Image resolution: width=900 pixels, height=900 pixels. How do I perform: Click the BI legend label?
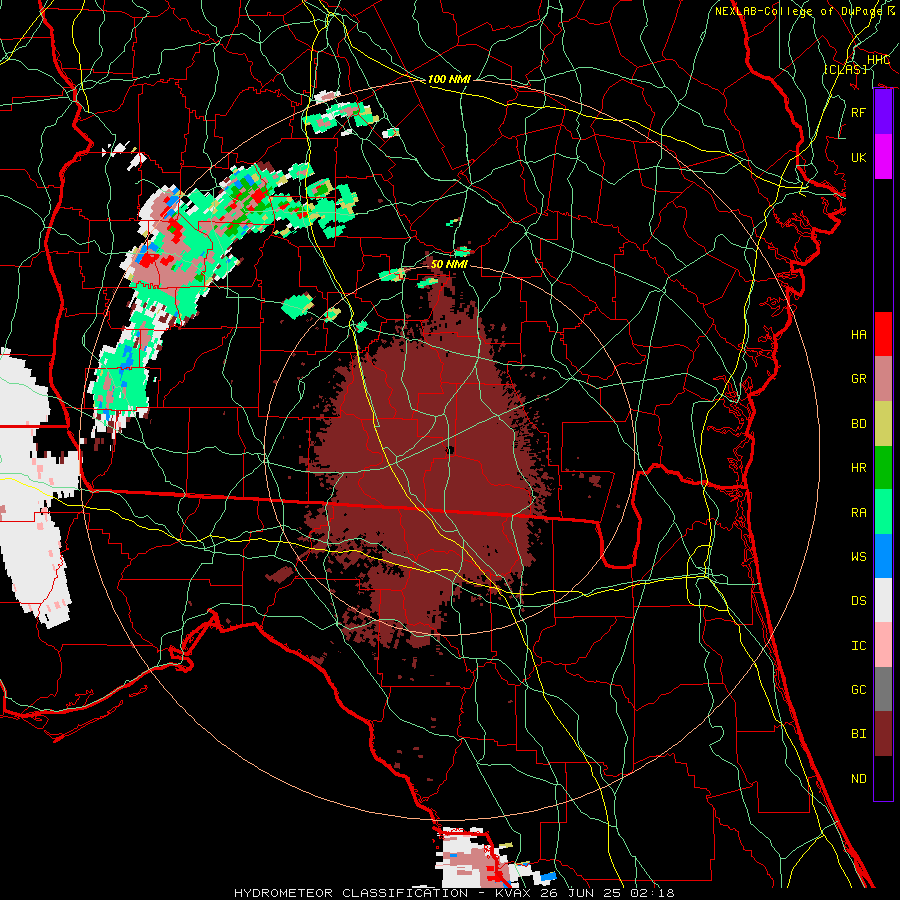click(x=858, y=734)
